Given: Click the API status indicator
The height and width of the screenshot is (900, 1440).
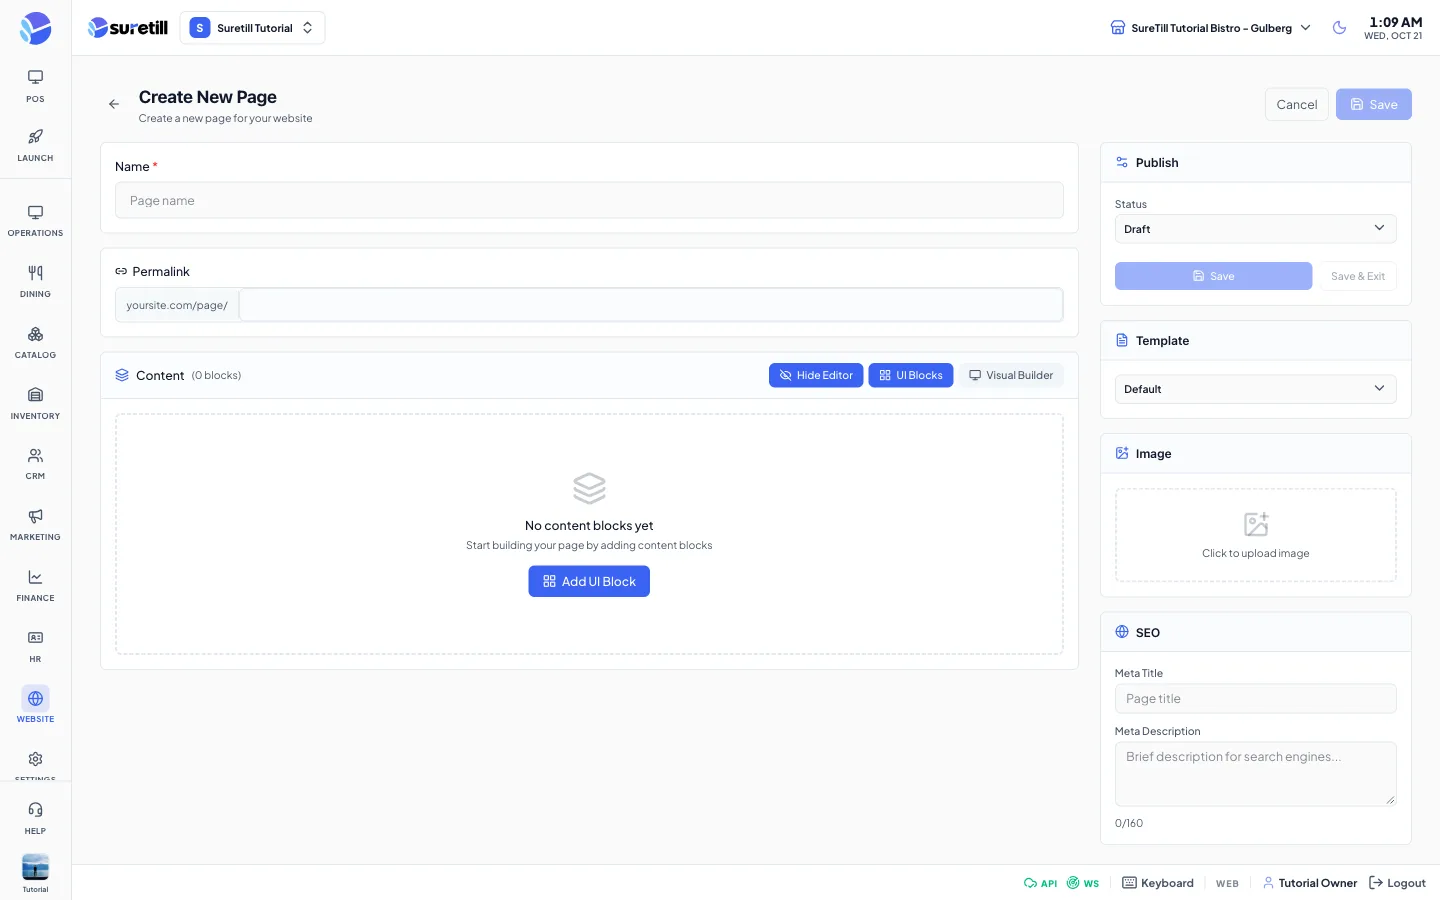Looking at the screenshot, I should pyautogui.click(x=1040, y=883).
